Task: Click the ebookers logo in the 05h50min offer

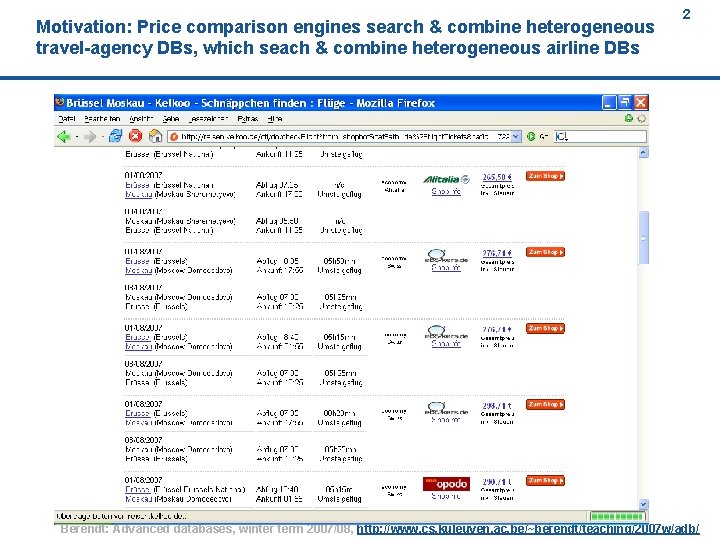Action: (446, 256)
